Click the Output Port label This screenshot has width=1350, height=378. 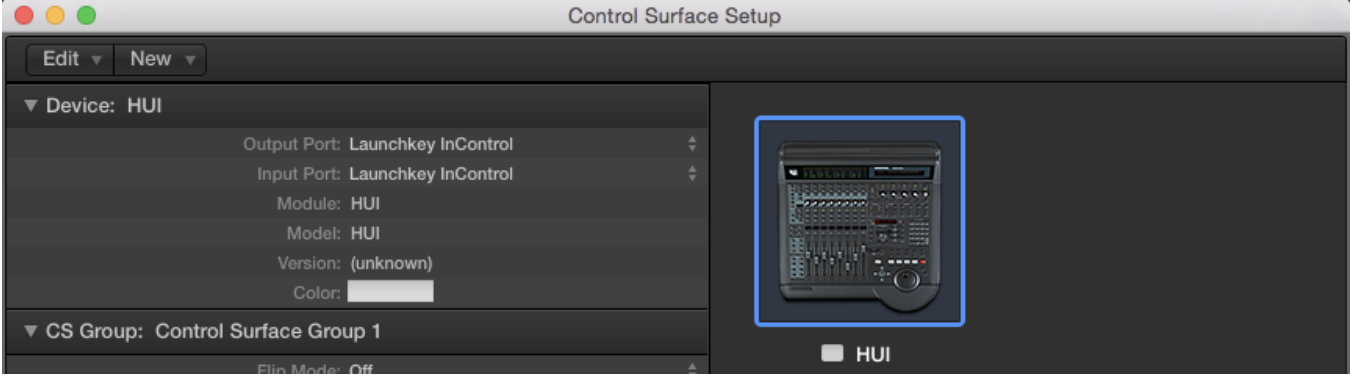pyautogui.click(x=292, y=144)
